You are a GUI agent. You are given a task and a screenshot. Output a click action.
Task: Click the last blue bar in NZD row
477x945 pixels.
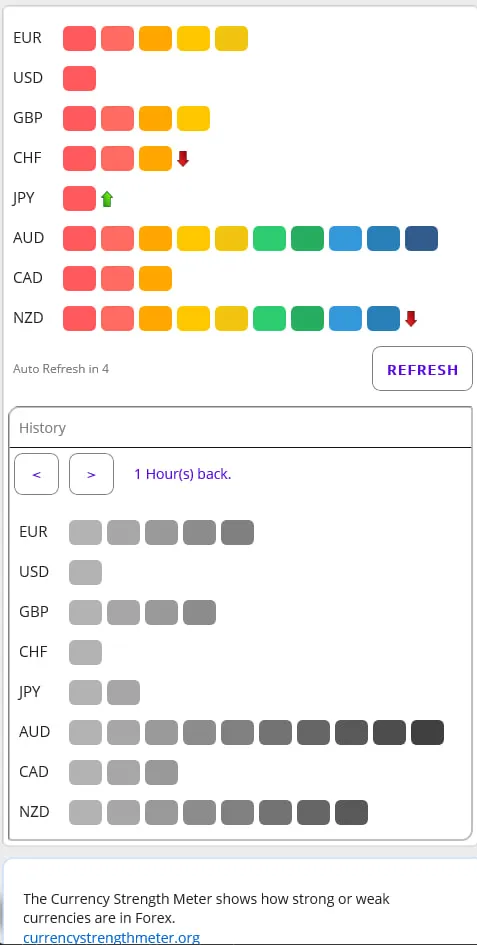[384, 318]
